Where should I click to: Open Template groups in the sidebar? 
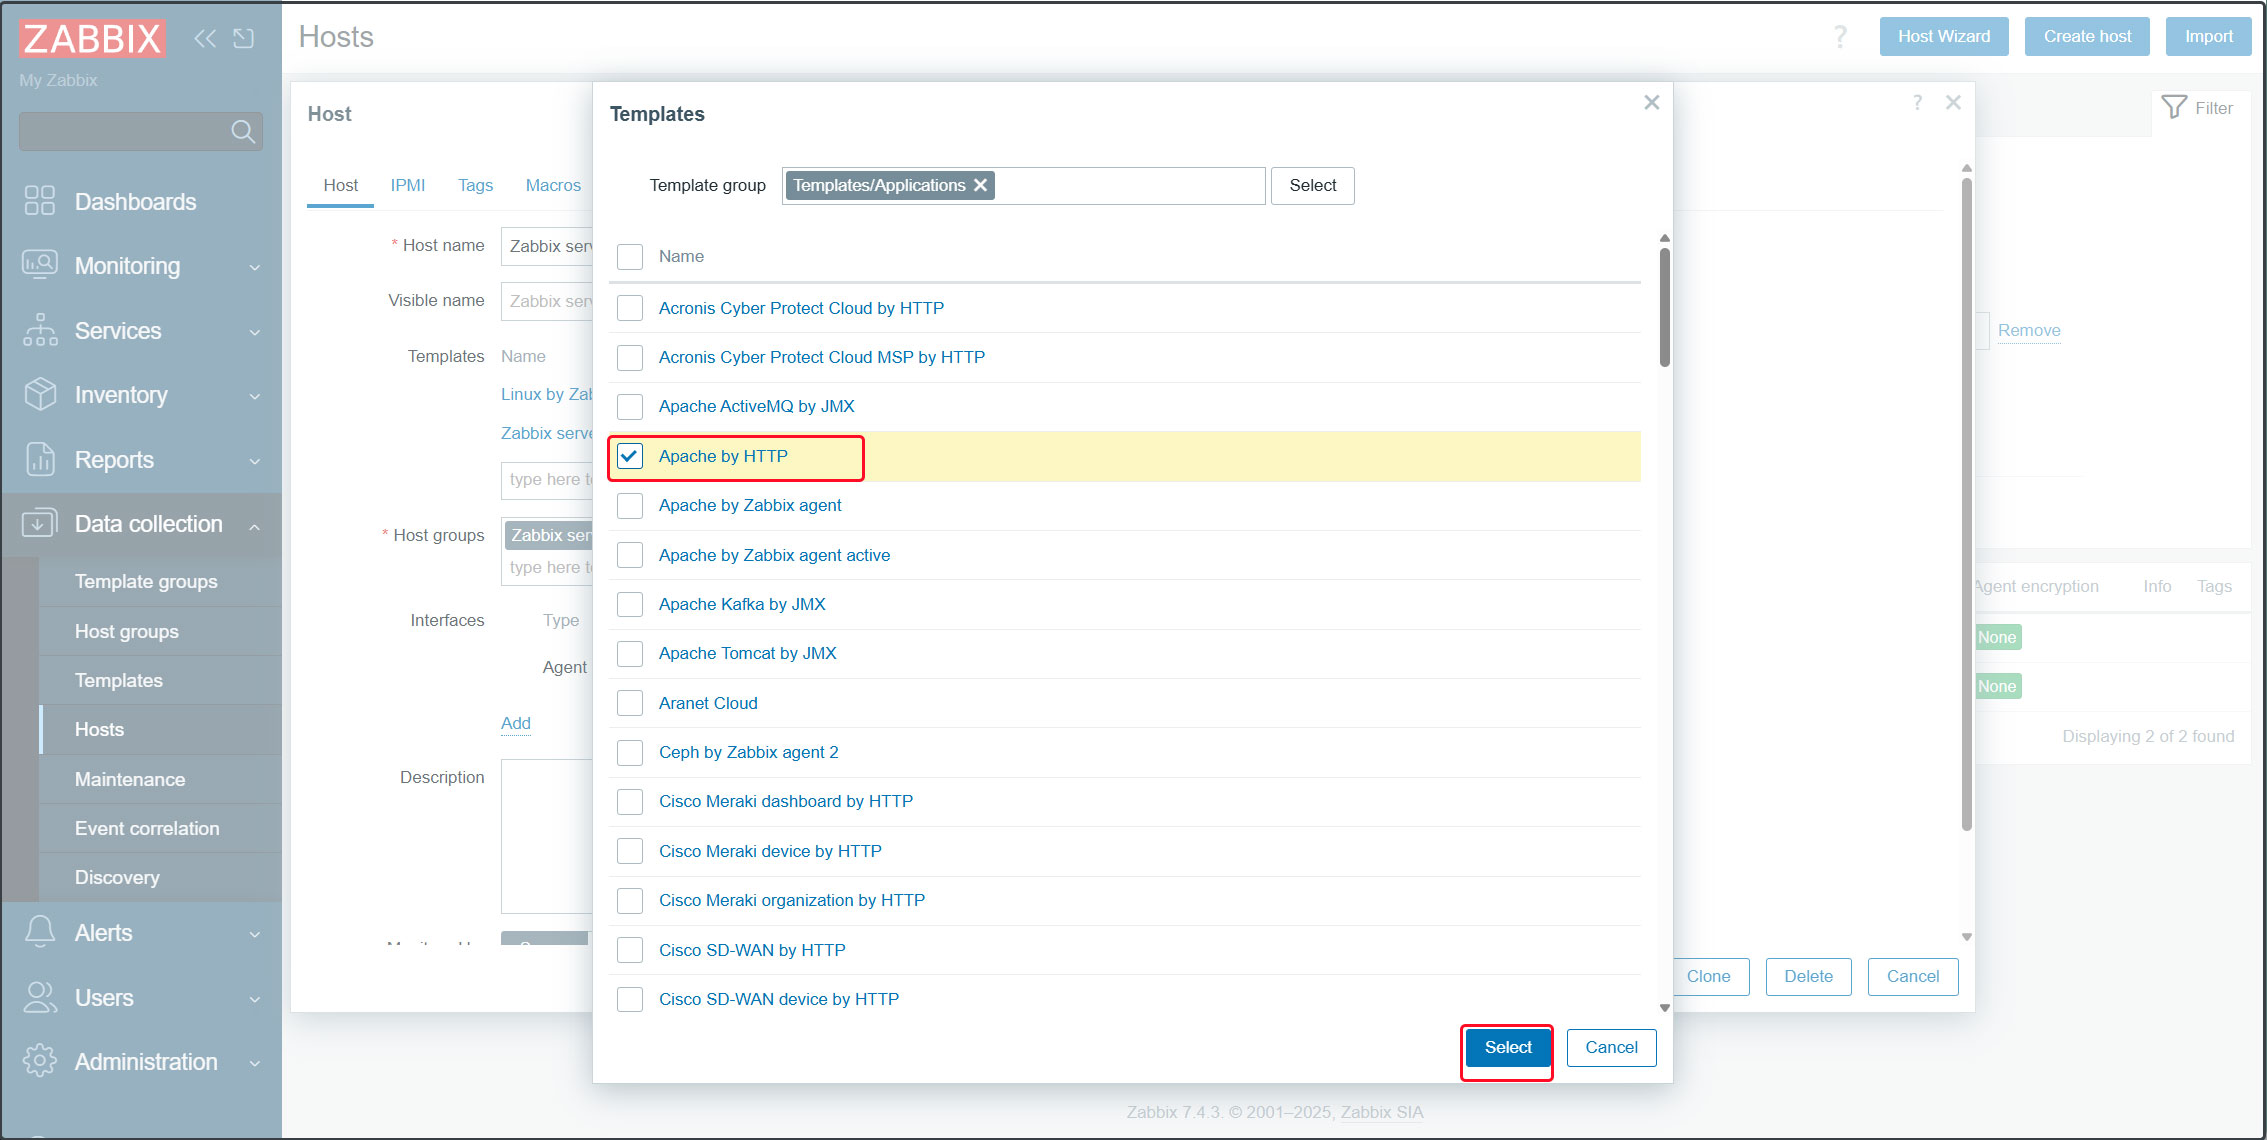(146, 581)
